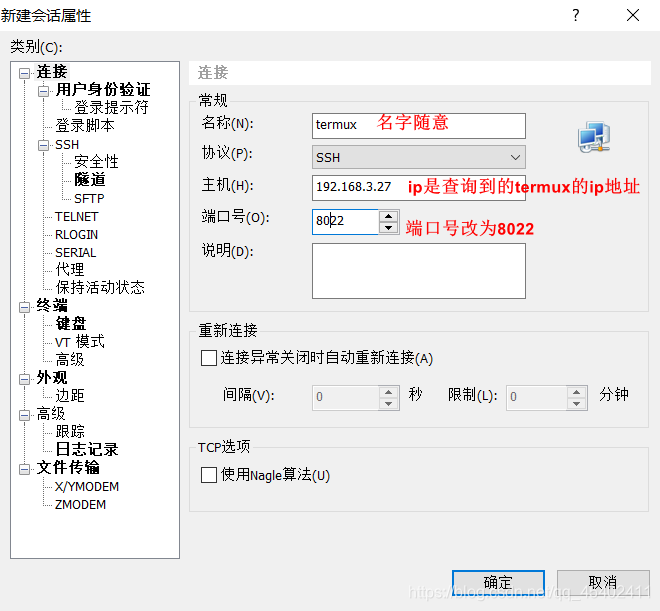Viewport: 660px width, 611px height.
Task: Decrease port number with down arrow
Action: [389, 228]
